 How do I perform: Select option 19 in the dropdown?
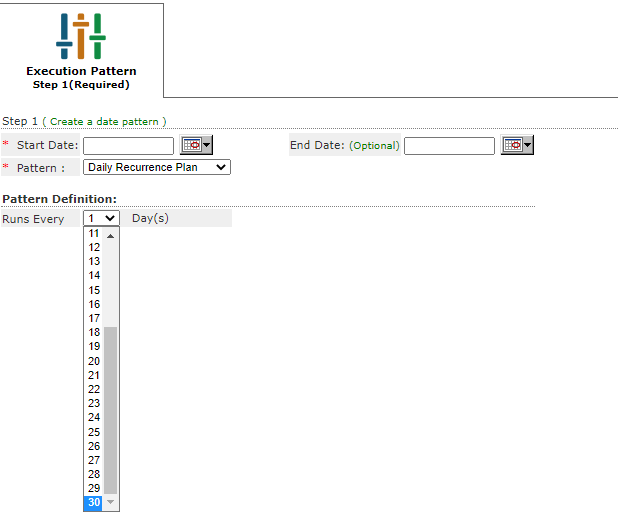point(94,346)
